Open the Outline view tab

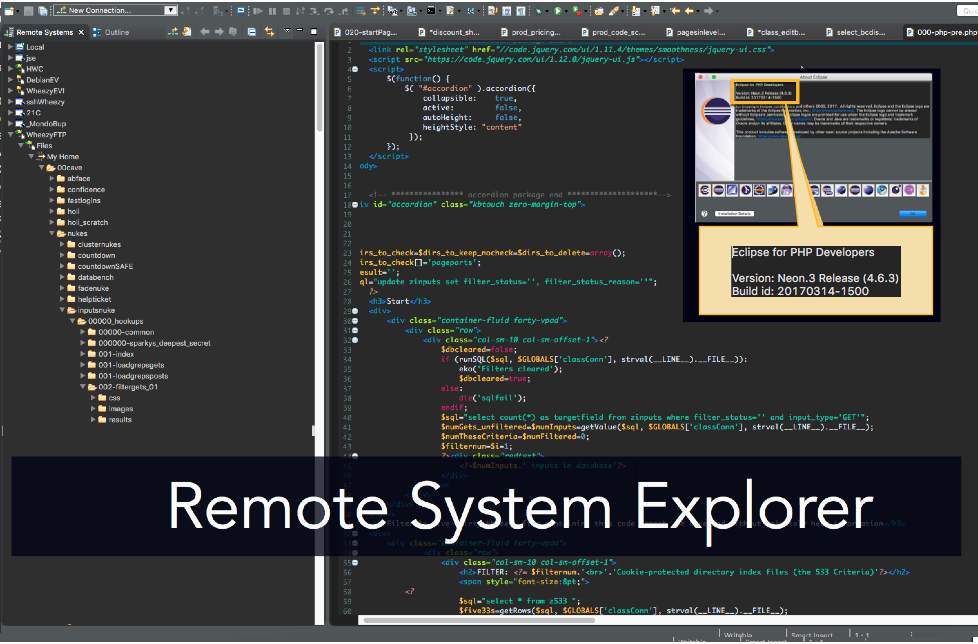click(x=111, y=32)
